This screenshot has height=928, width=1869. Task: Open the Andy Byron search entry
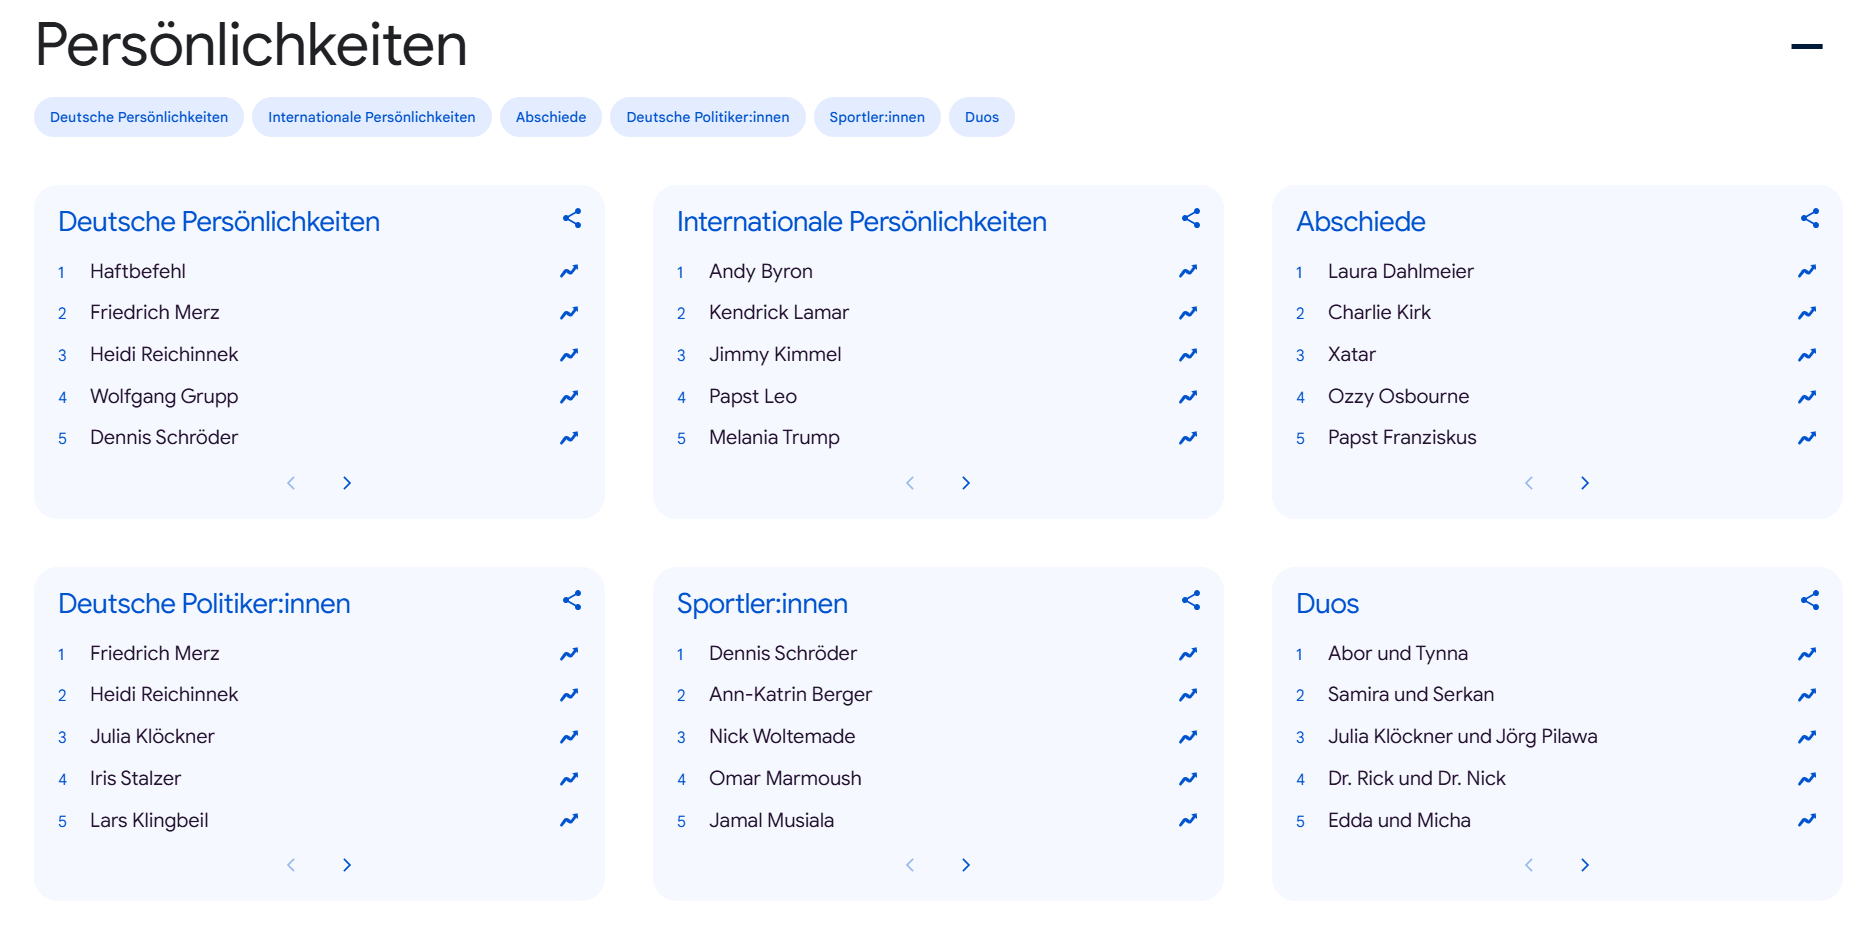(760, 271)
